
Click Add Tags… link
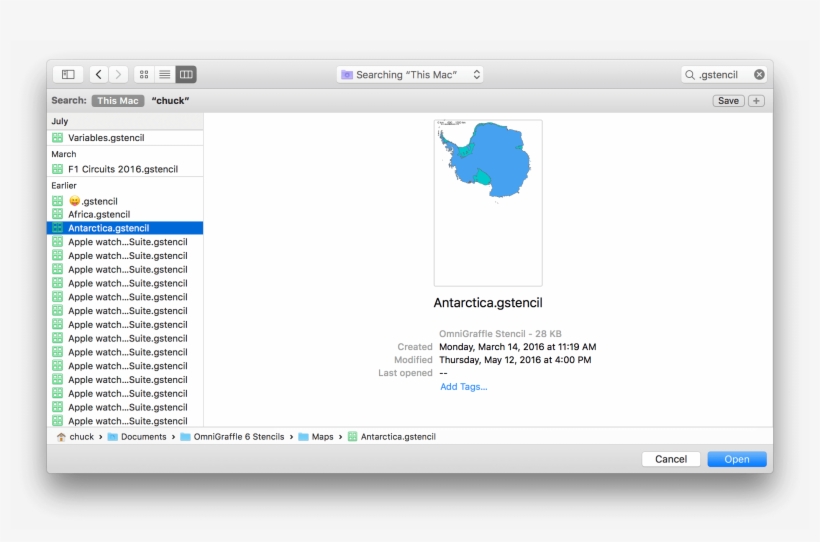(463, 387)
